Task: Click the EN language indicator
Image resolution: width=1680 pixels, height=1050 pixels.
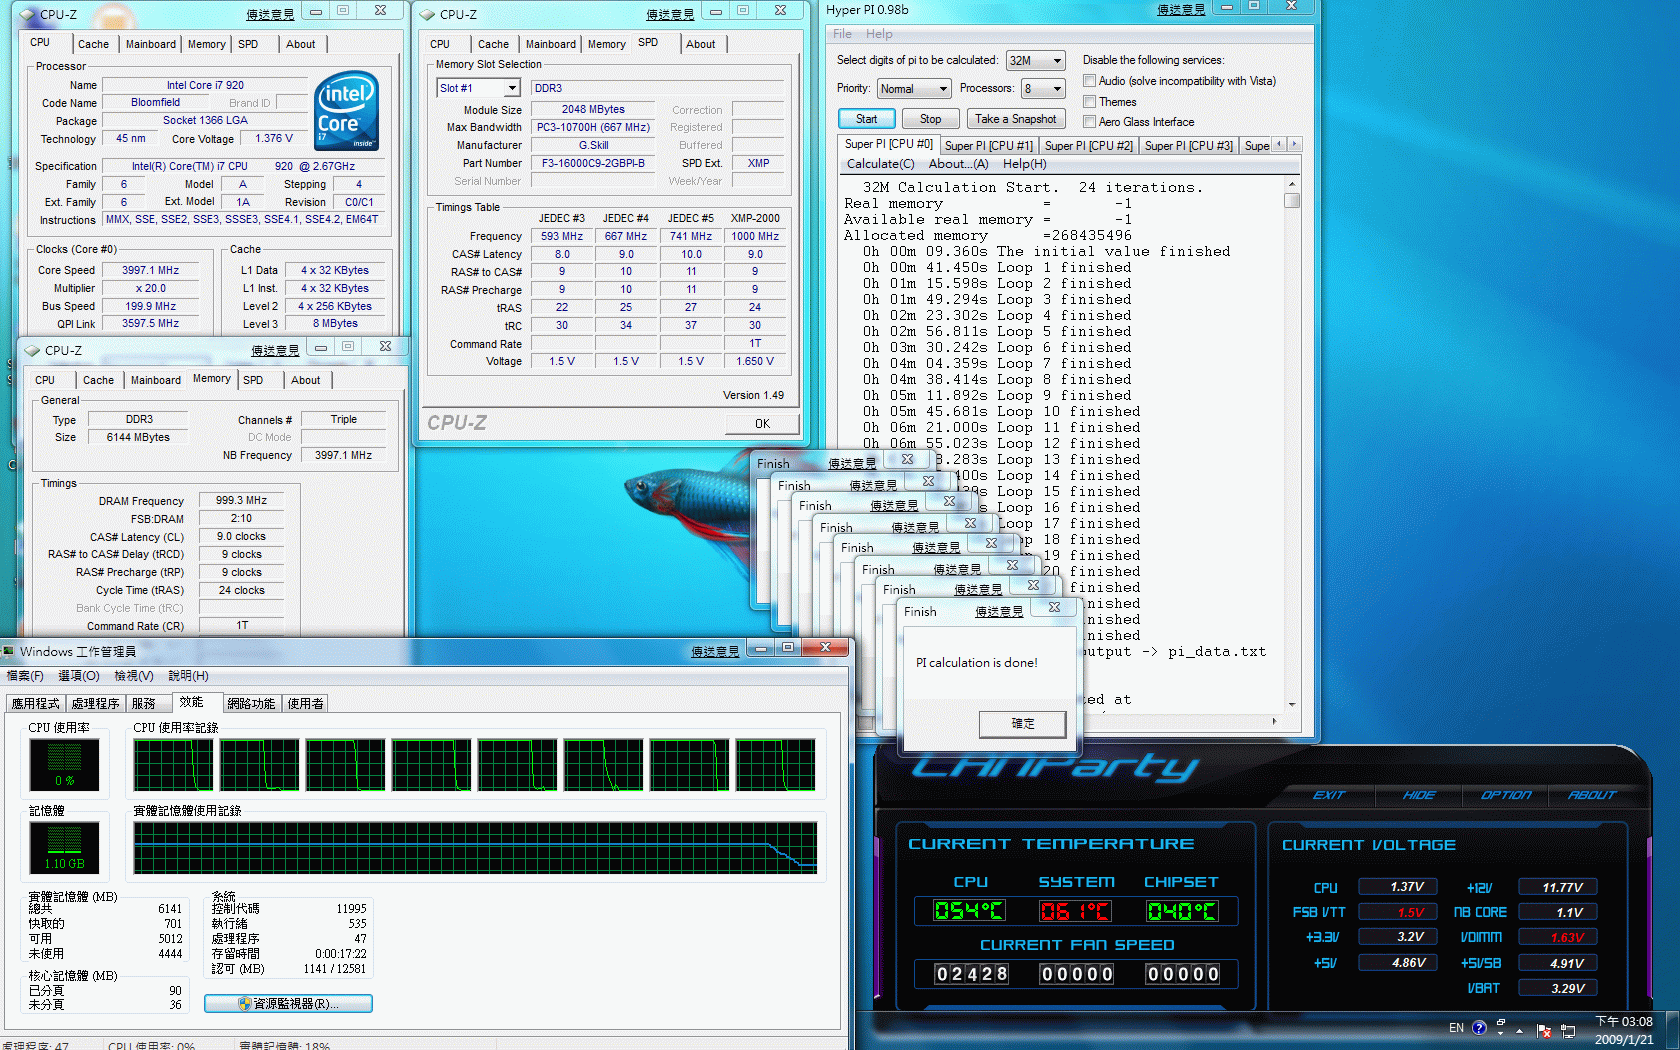Action: coord(1456,1028)
